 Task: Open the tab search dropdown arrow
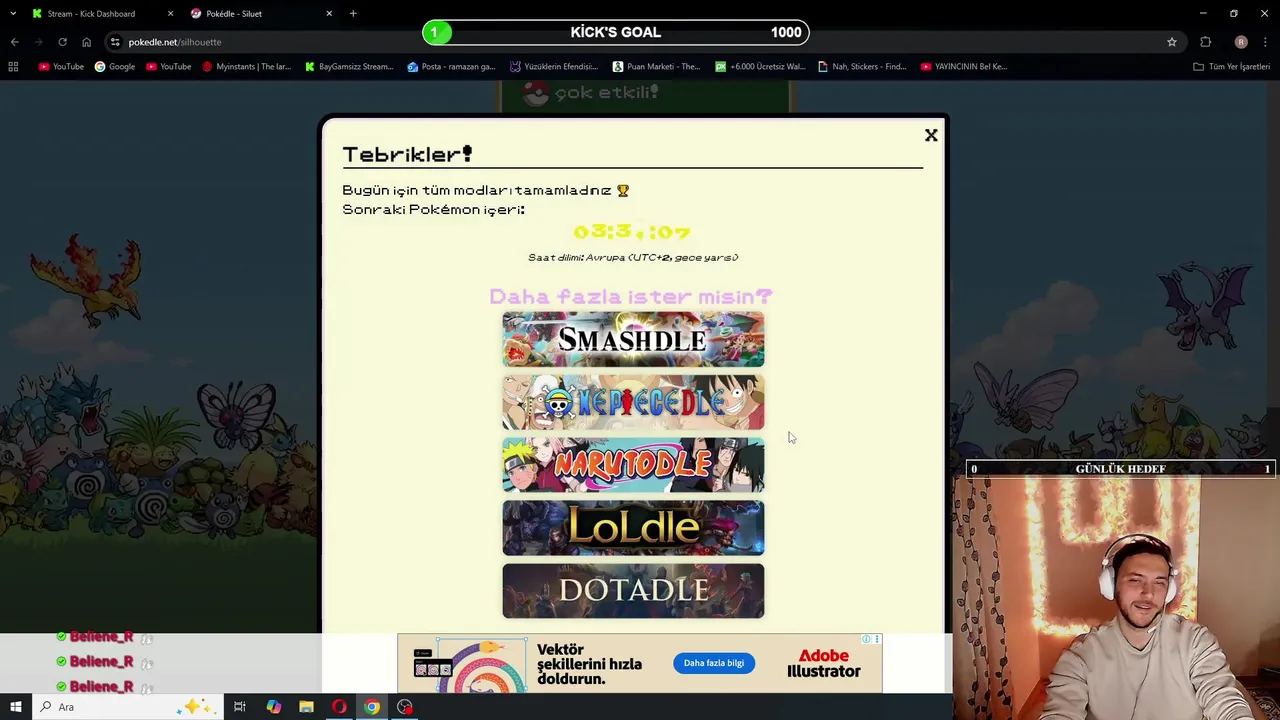(x=12, y=14)
